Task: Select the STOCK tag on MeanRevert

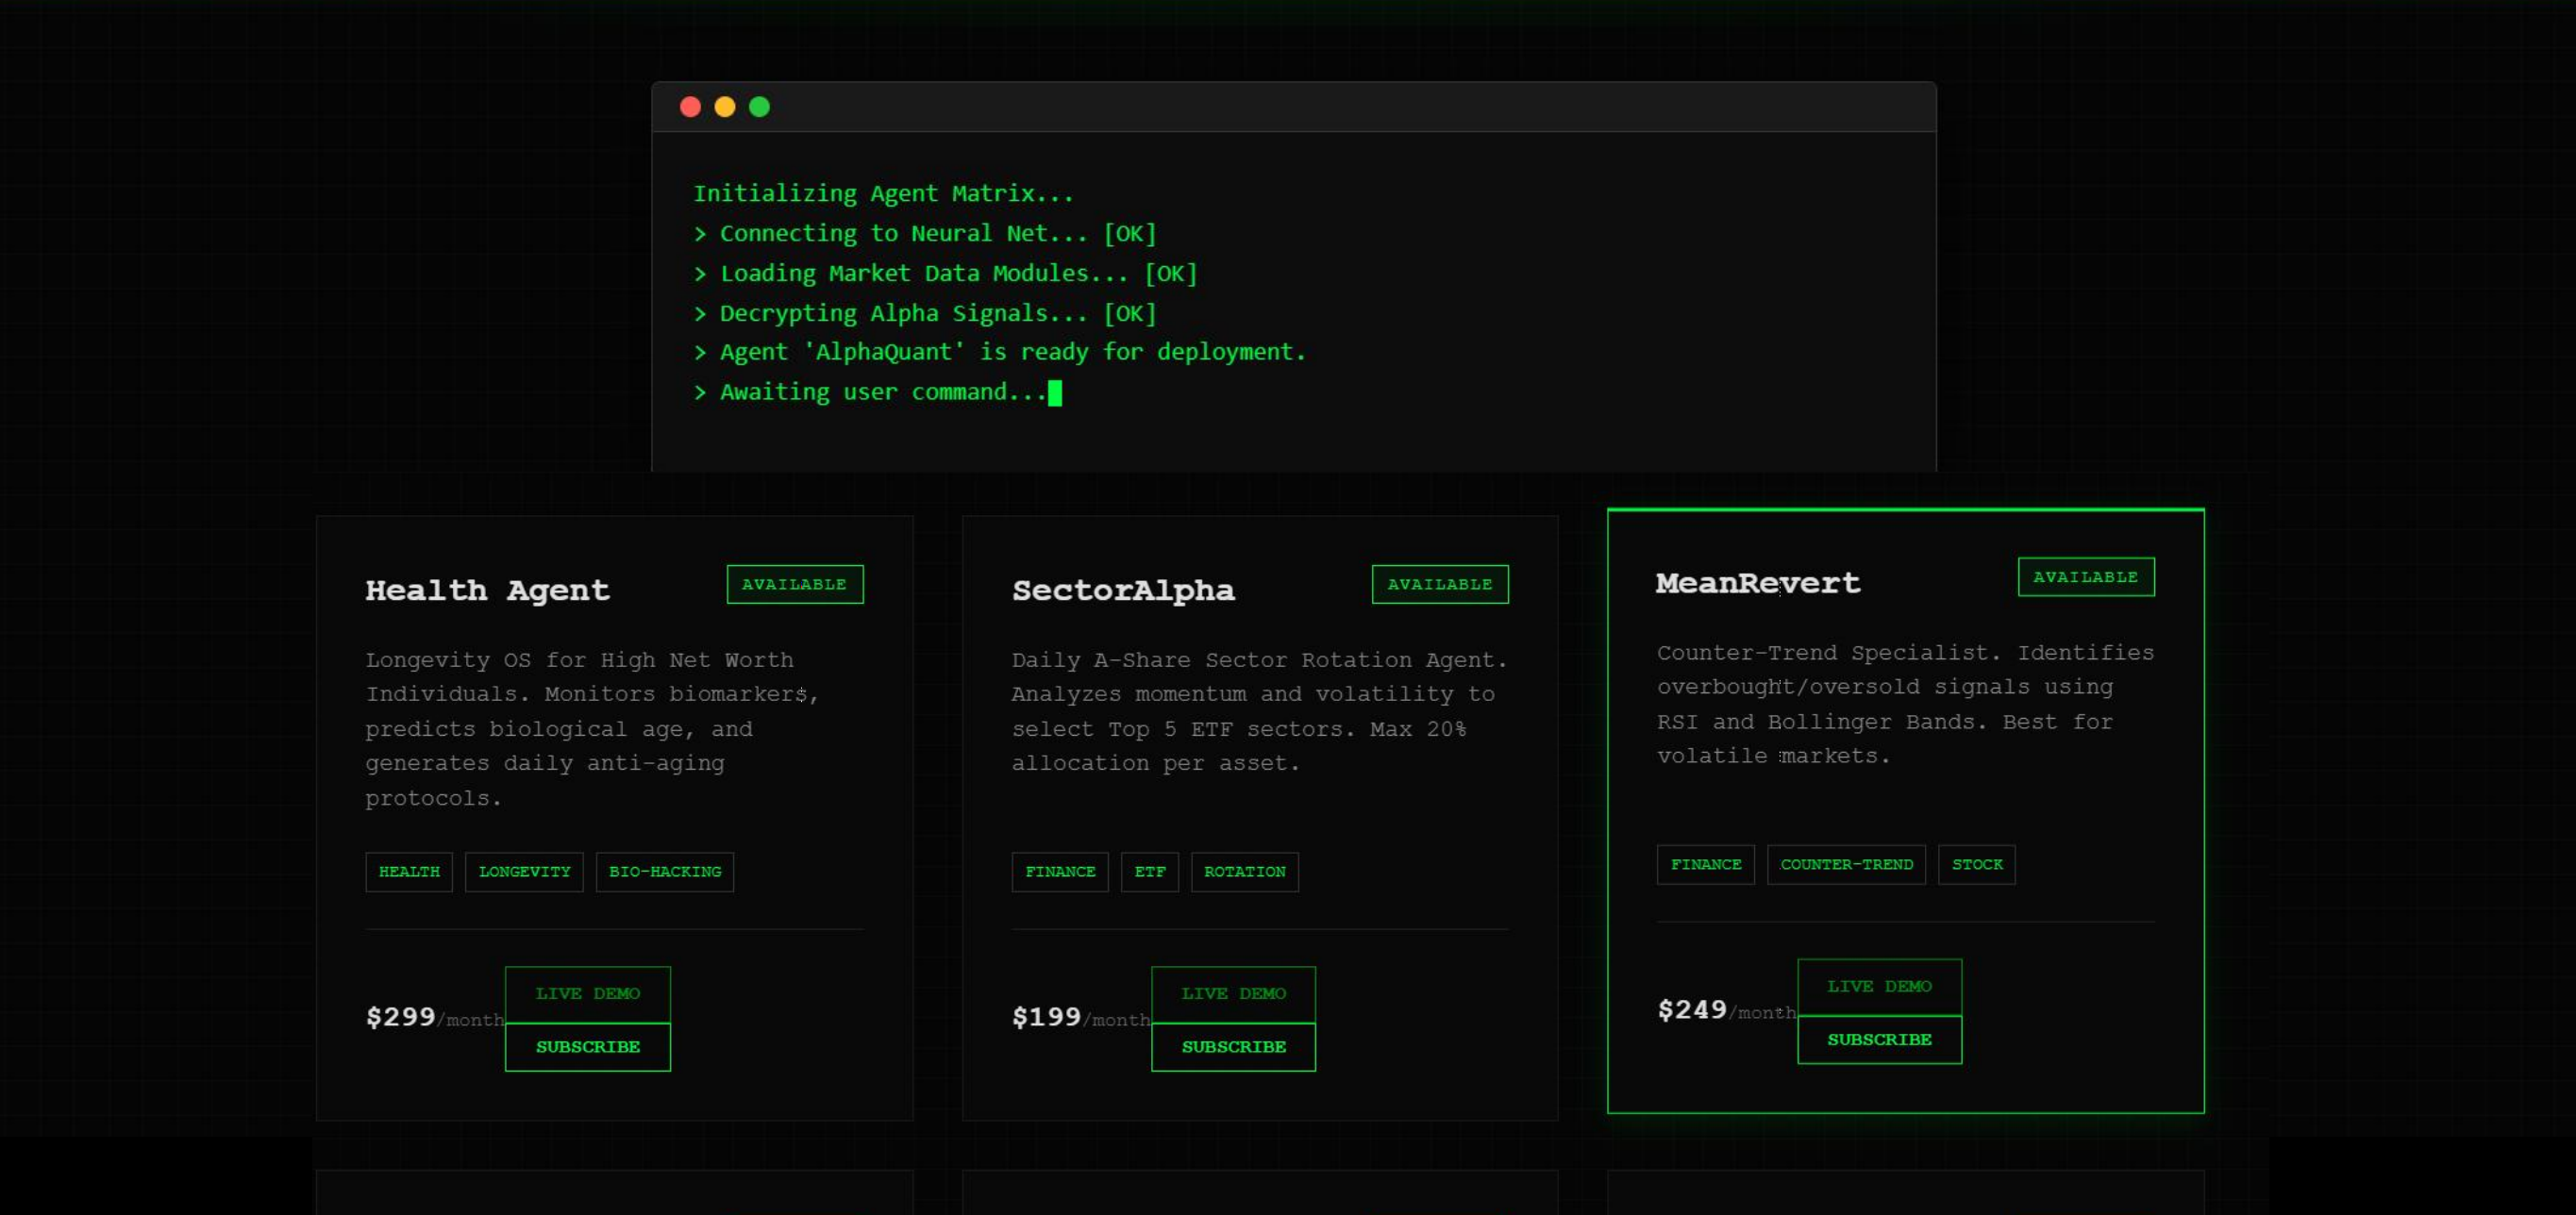Action: tap(1976, 864)
